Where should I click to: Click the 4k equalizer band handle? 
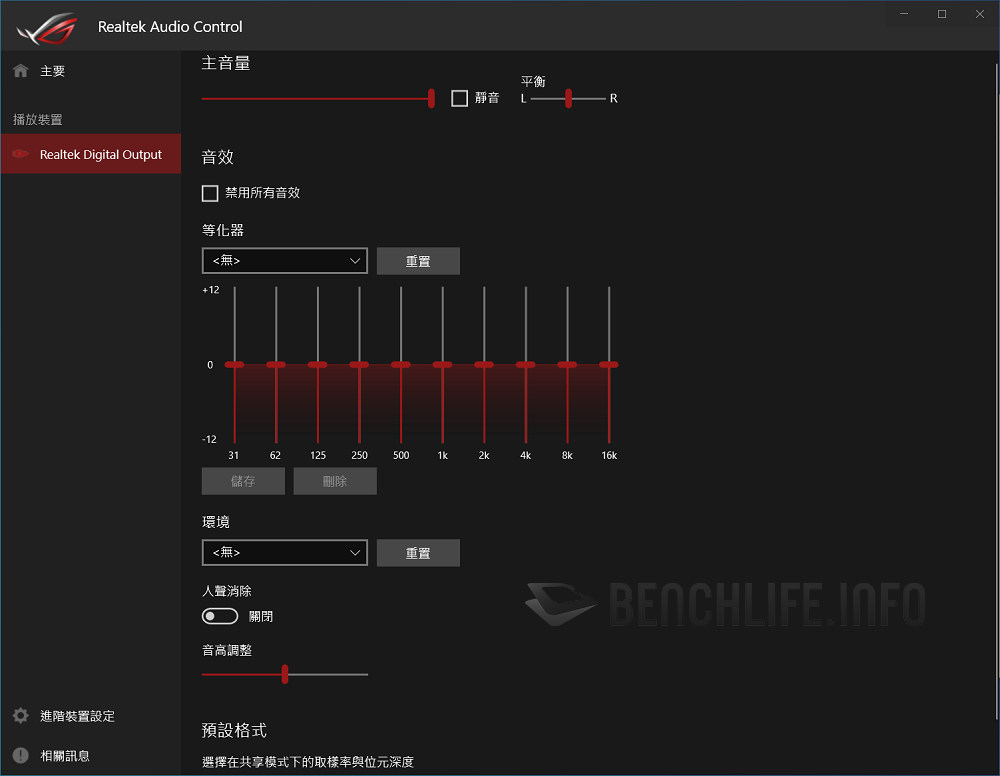[526, 365]
